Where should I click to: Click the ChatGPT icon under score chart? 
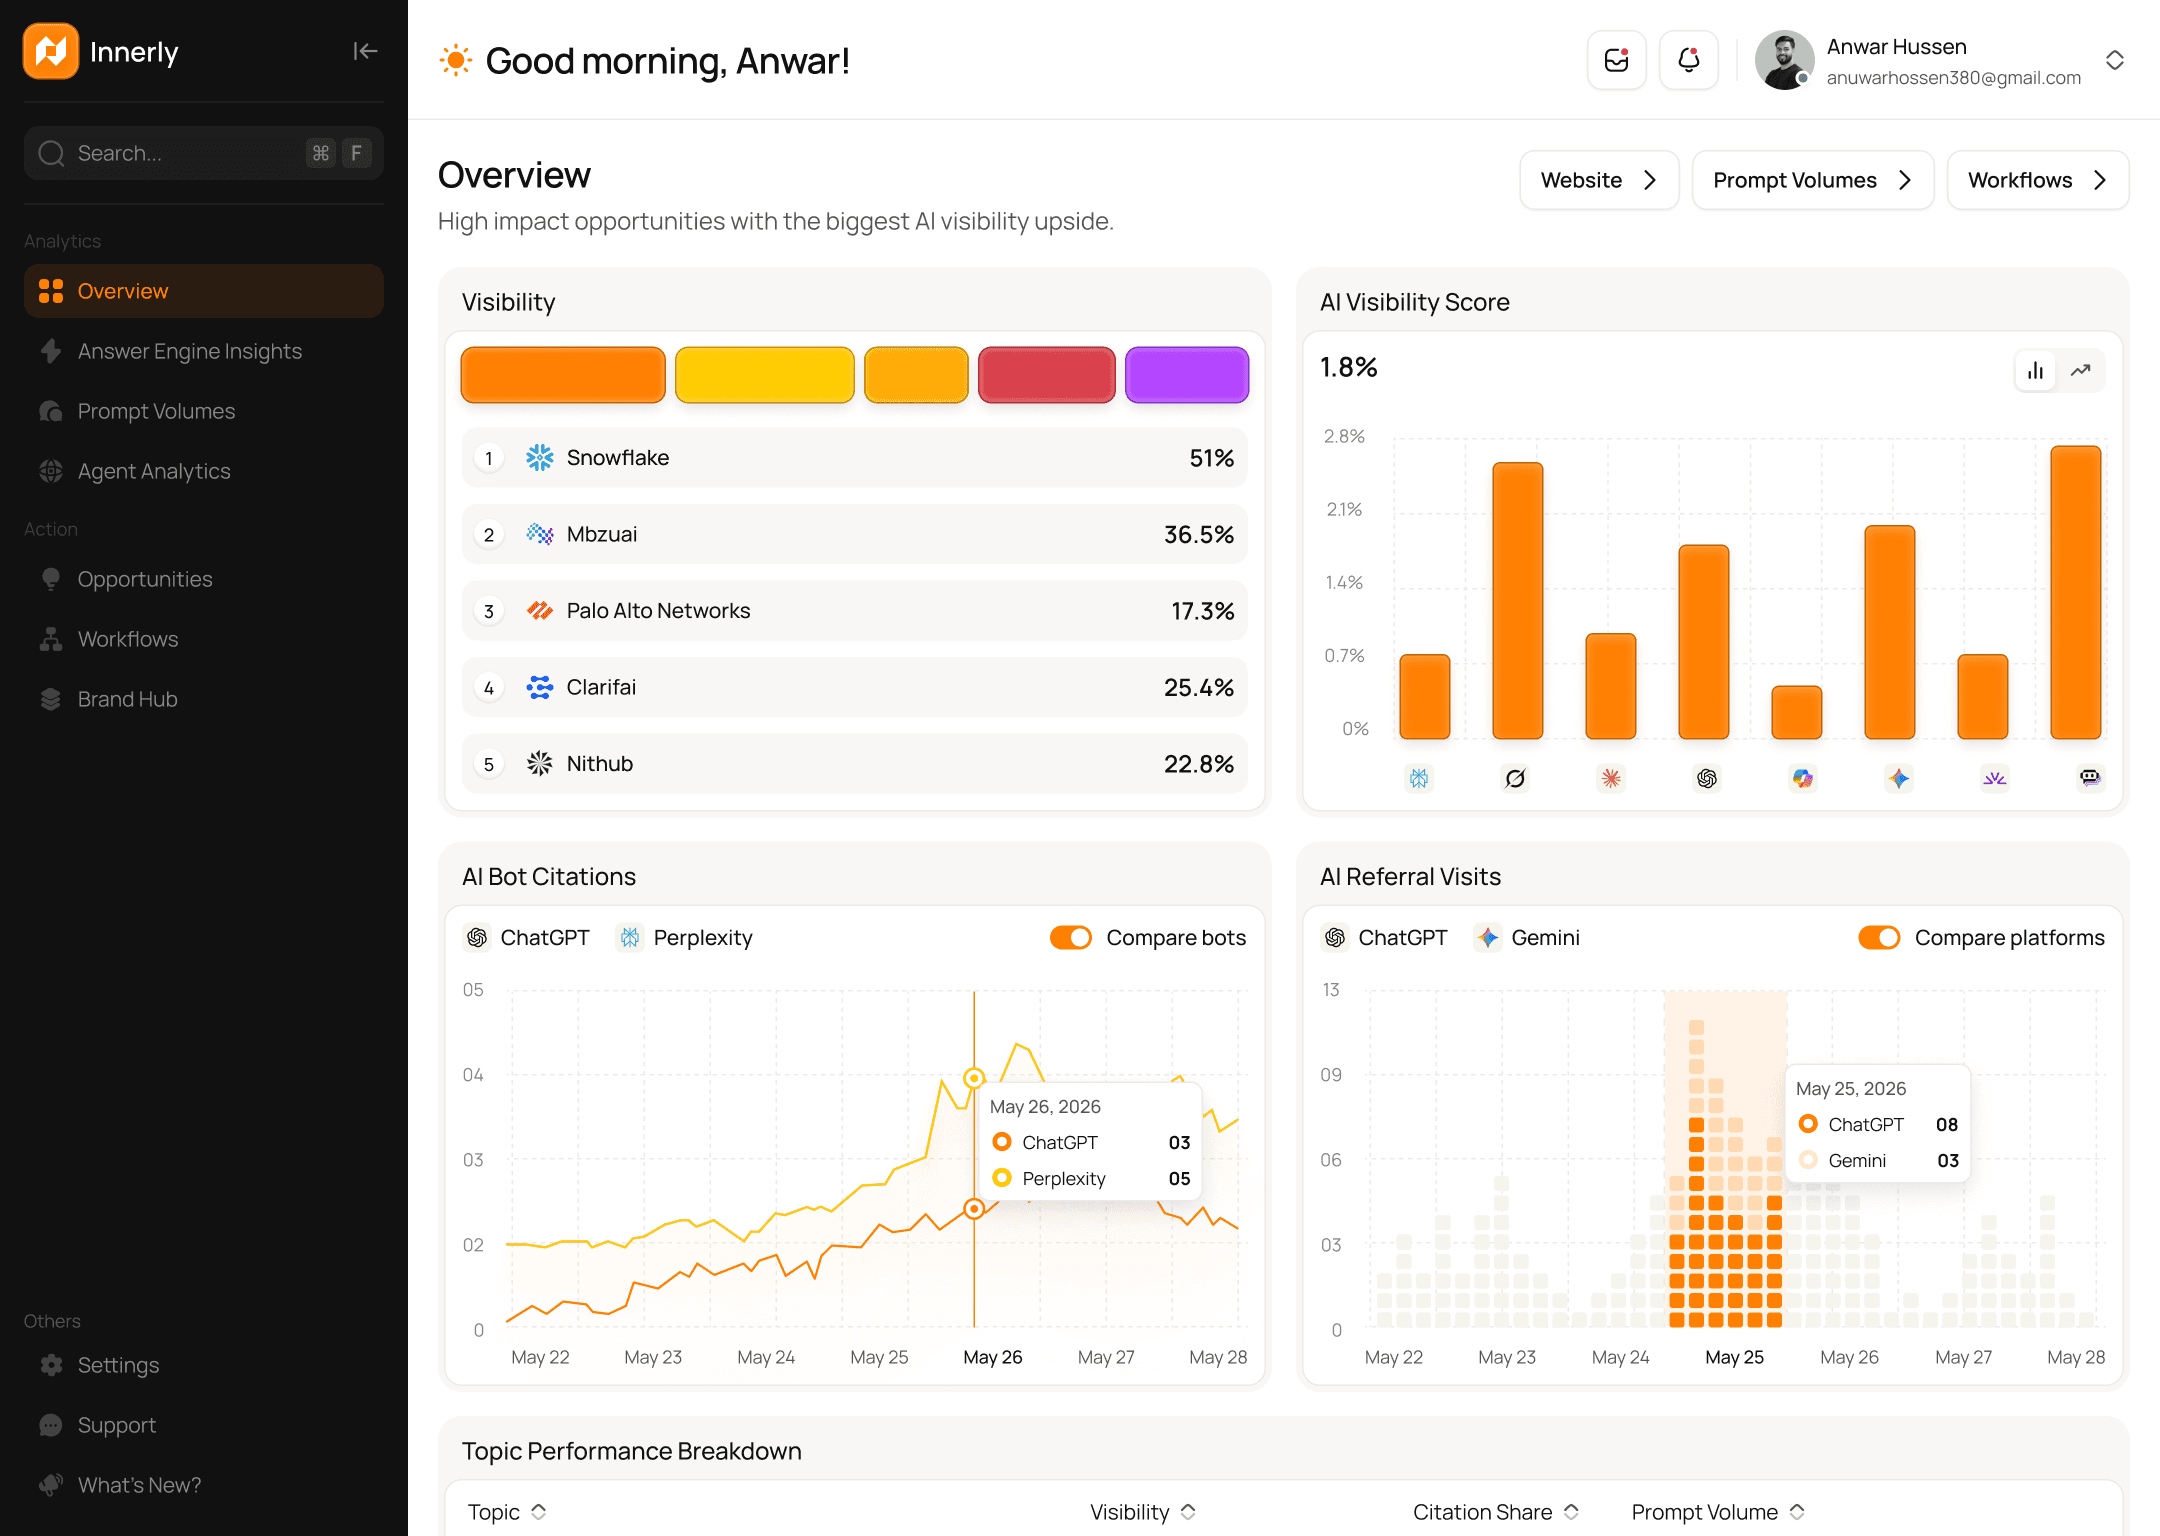pos(1707,778)
